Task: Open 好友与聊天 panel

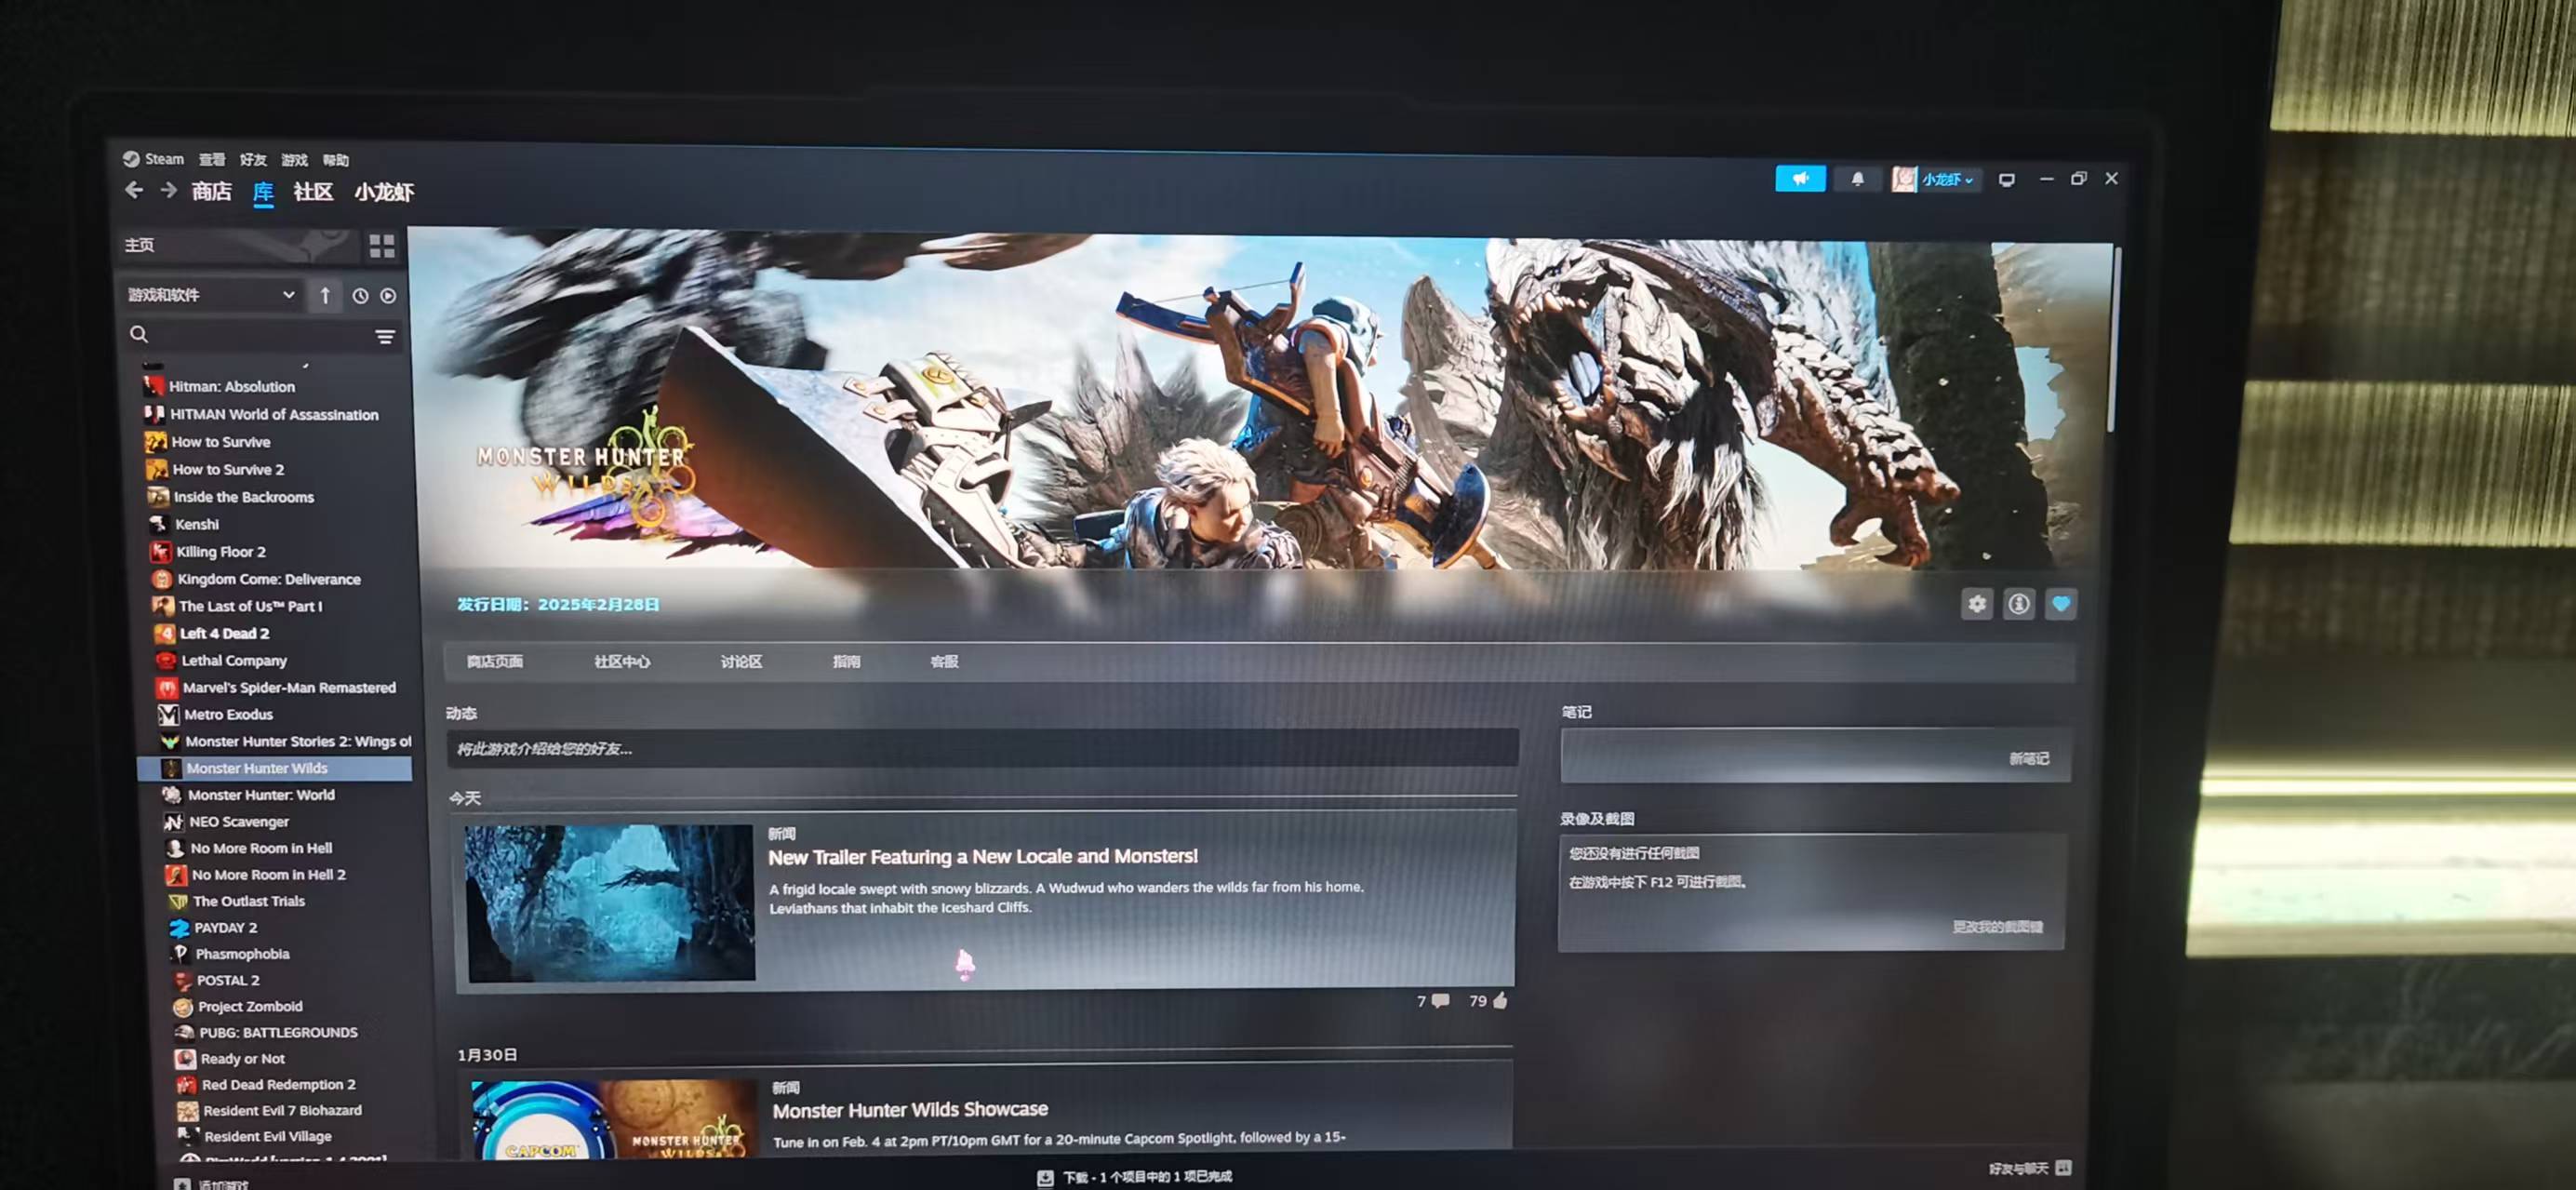Action: coord(2029,1168)
